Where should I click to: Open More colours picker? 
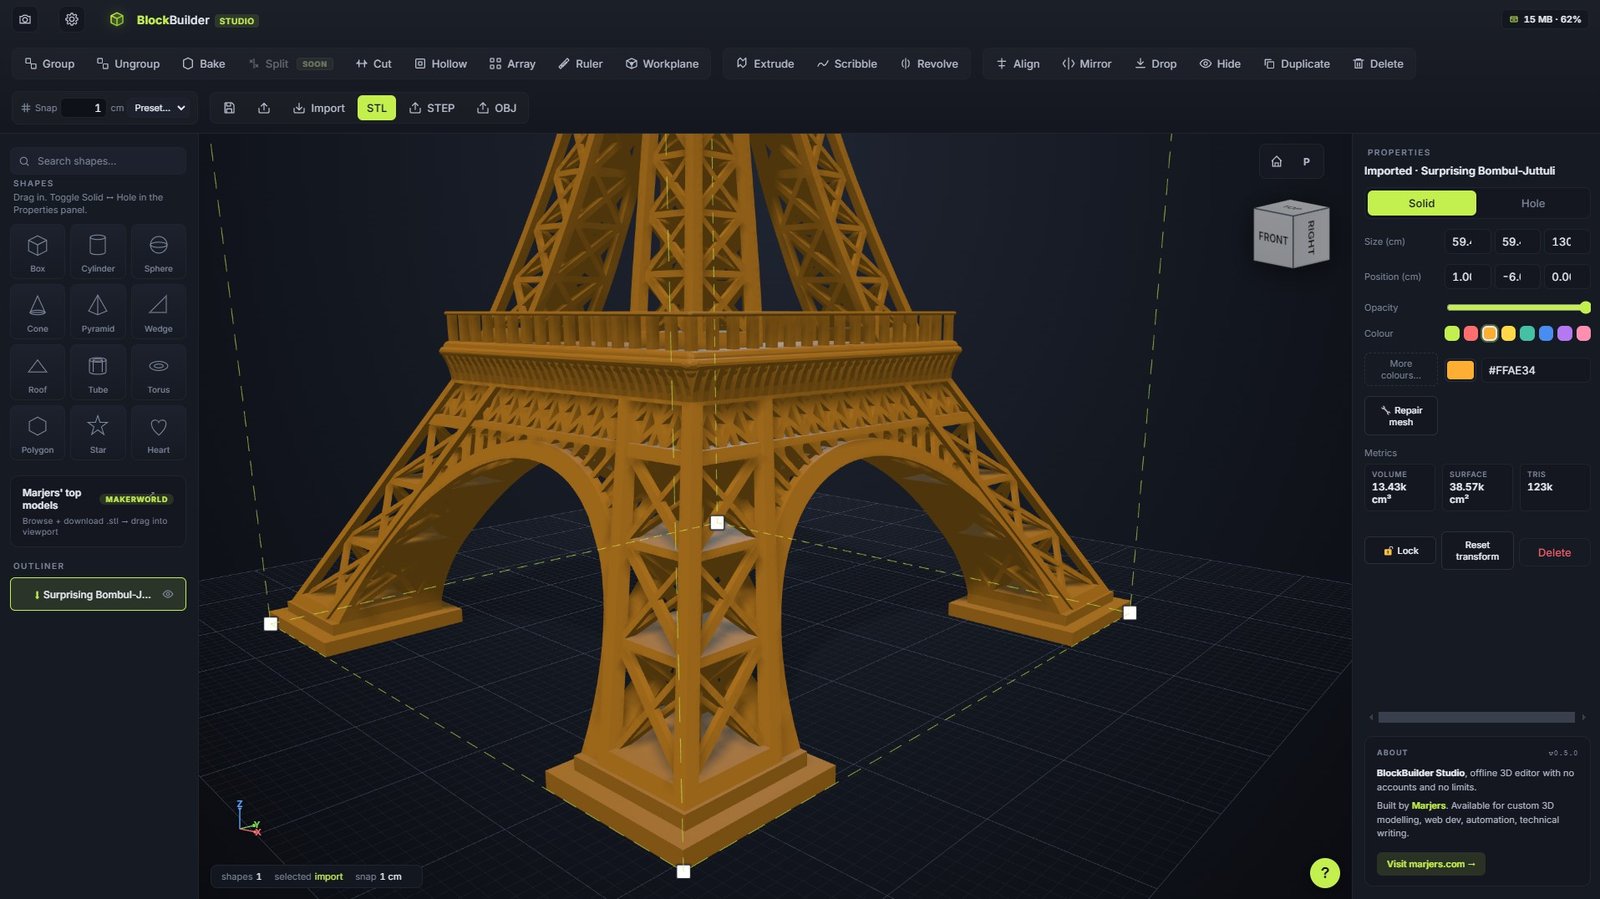coord(1401,369)
